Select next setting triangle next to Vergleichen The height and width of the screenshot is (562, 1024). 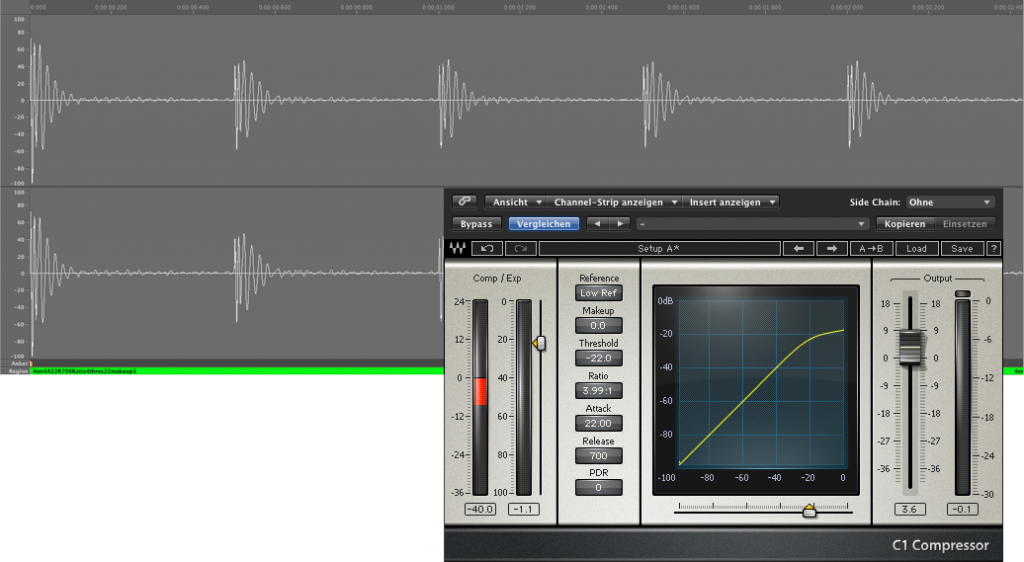(x=620, y=223)
